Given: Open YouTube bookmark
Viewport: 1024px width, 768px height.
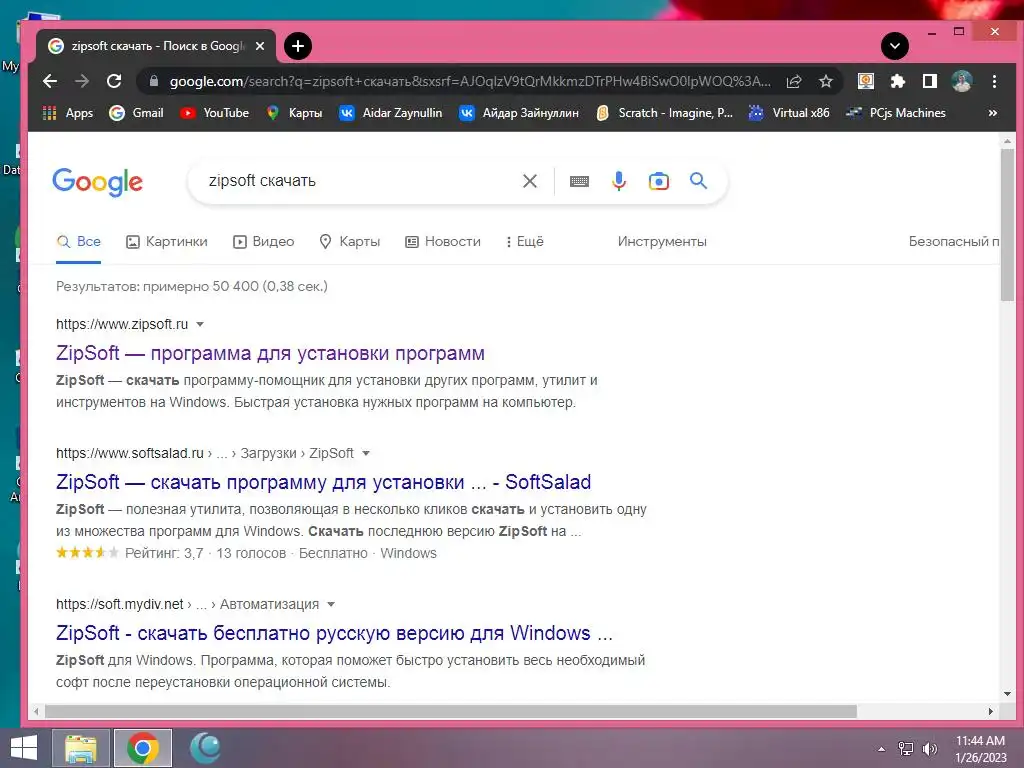Looking at the screenshot, I should [x=214, y=113].
